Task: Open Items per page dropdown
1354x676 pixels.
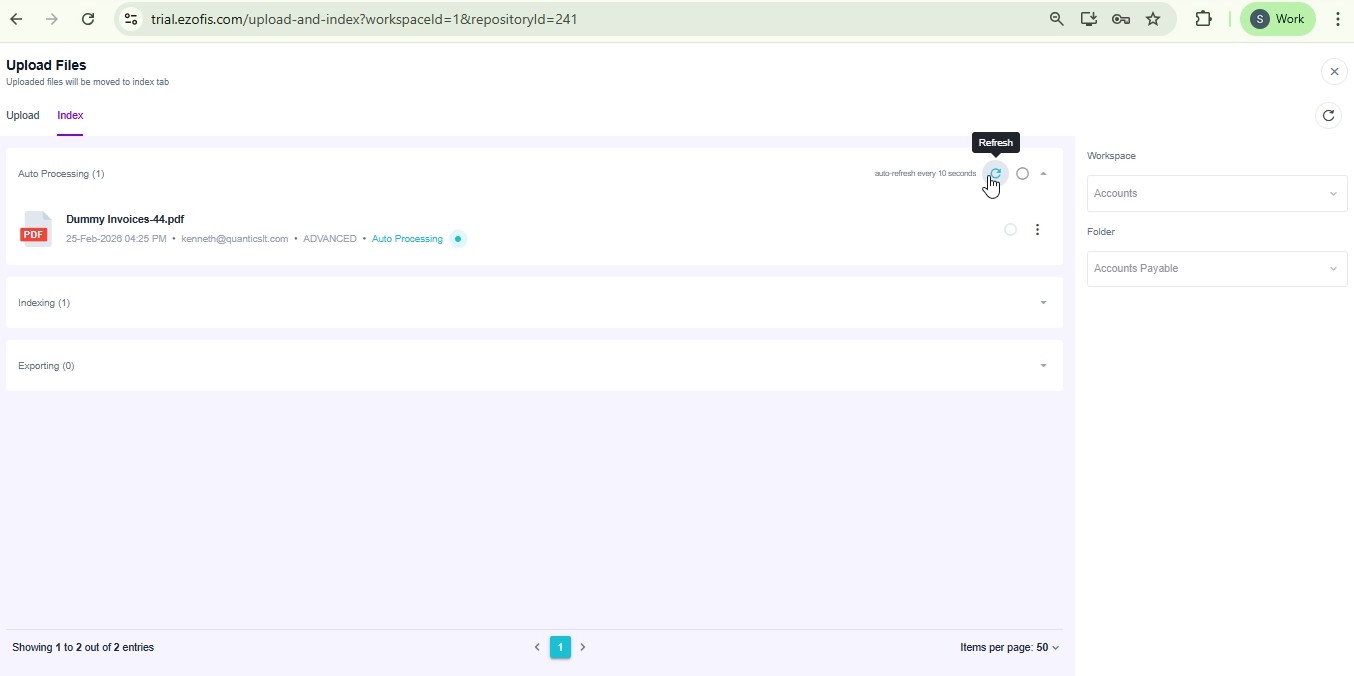Action: [1009, 648]
